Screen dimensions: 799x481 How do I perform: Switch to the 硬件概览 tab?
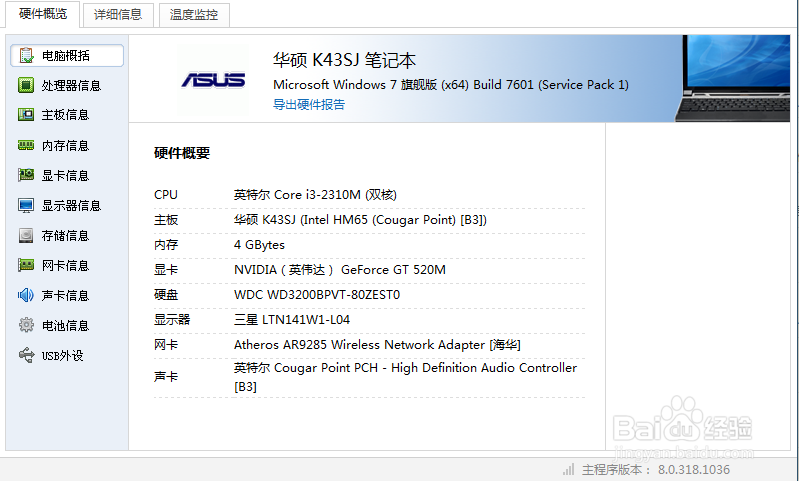click(43, 14)
